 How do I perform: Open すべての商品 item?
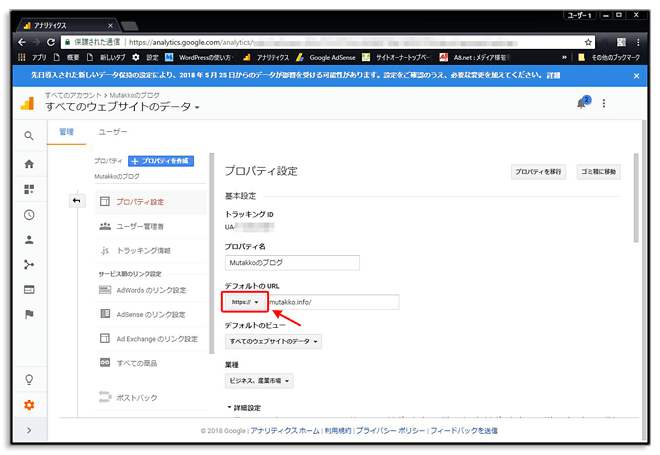tap(151, 363)
